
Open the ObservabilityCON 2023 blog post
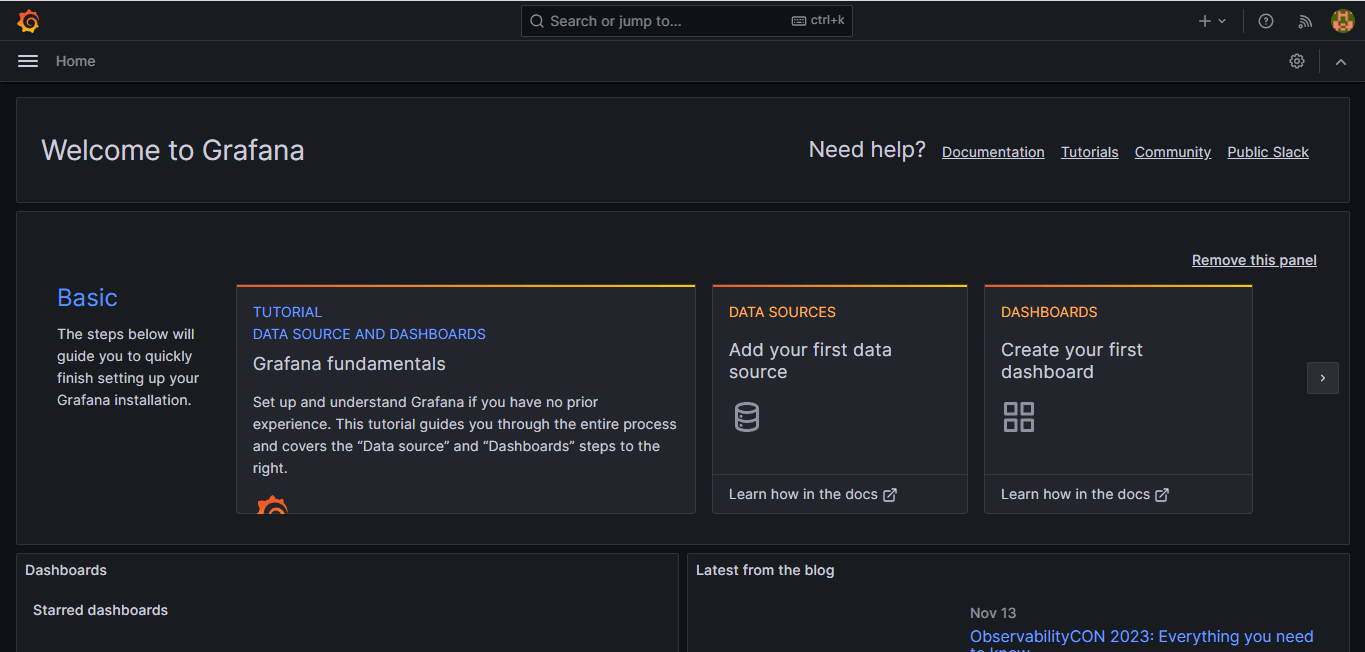coord(1140,636)
